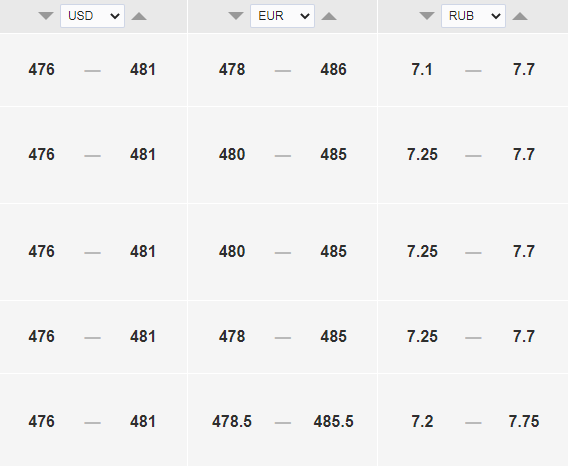Sort EUR column descending with down arrow
This screenshot has width=568, height=466.
click(x=236, y=16)
